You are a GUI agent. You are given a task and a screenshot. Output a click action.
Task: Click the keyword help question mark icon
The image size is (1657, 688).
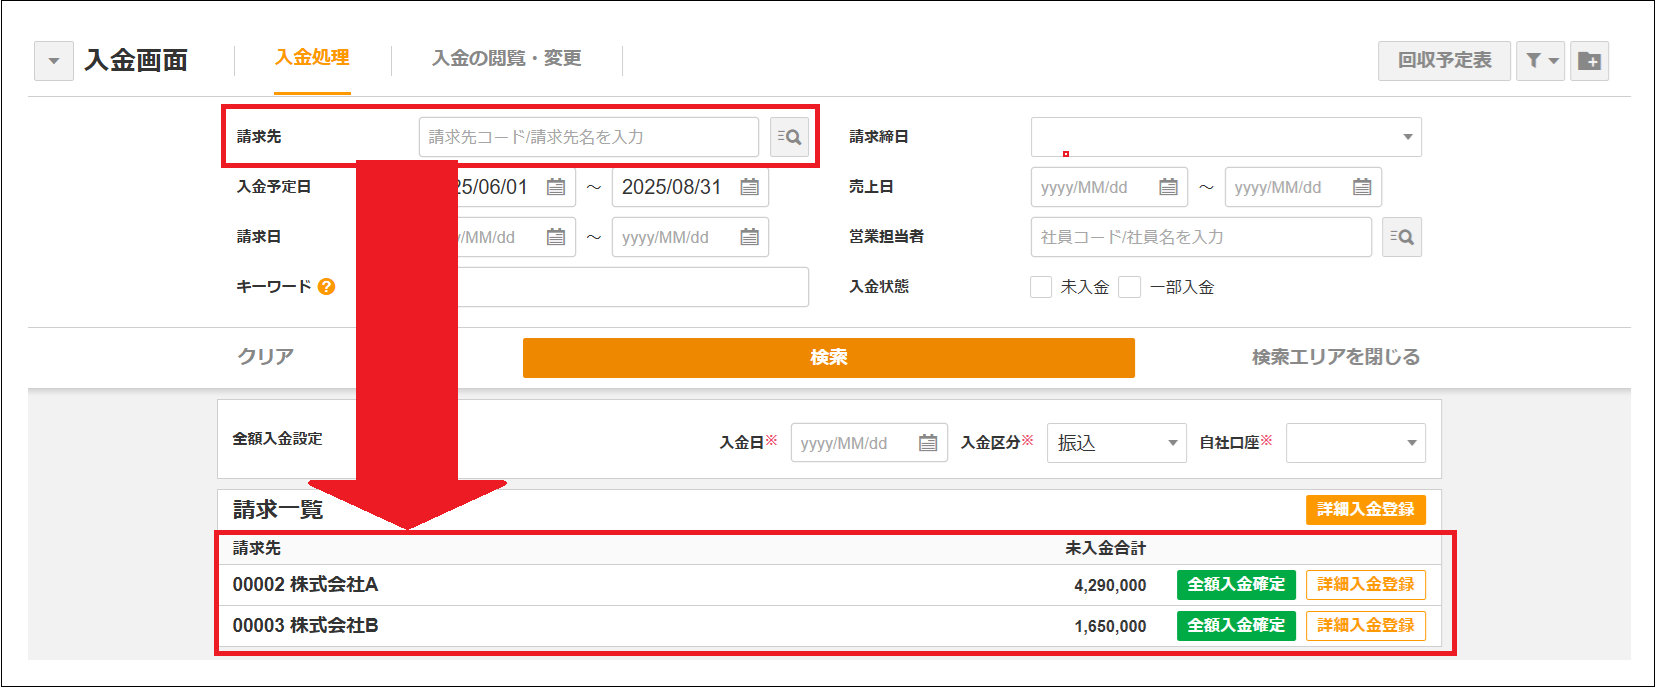point(326,287)
